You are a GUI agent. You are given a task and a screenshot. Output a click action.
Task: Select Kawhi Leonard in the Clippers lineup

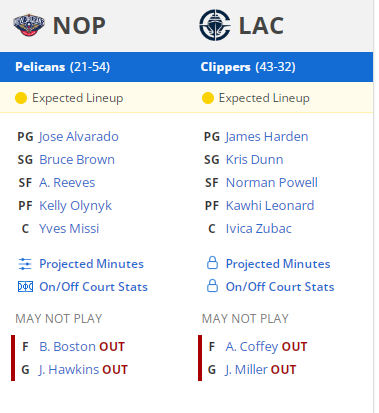tap(270, 206)
